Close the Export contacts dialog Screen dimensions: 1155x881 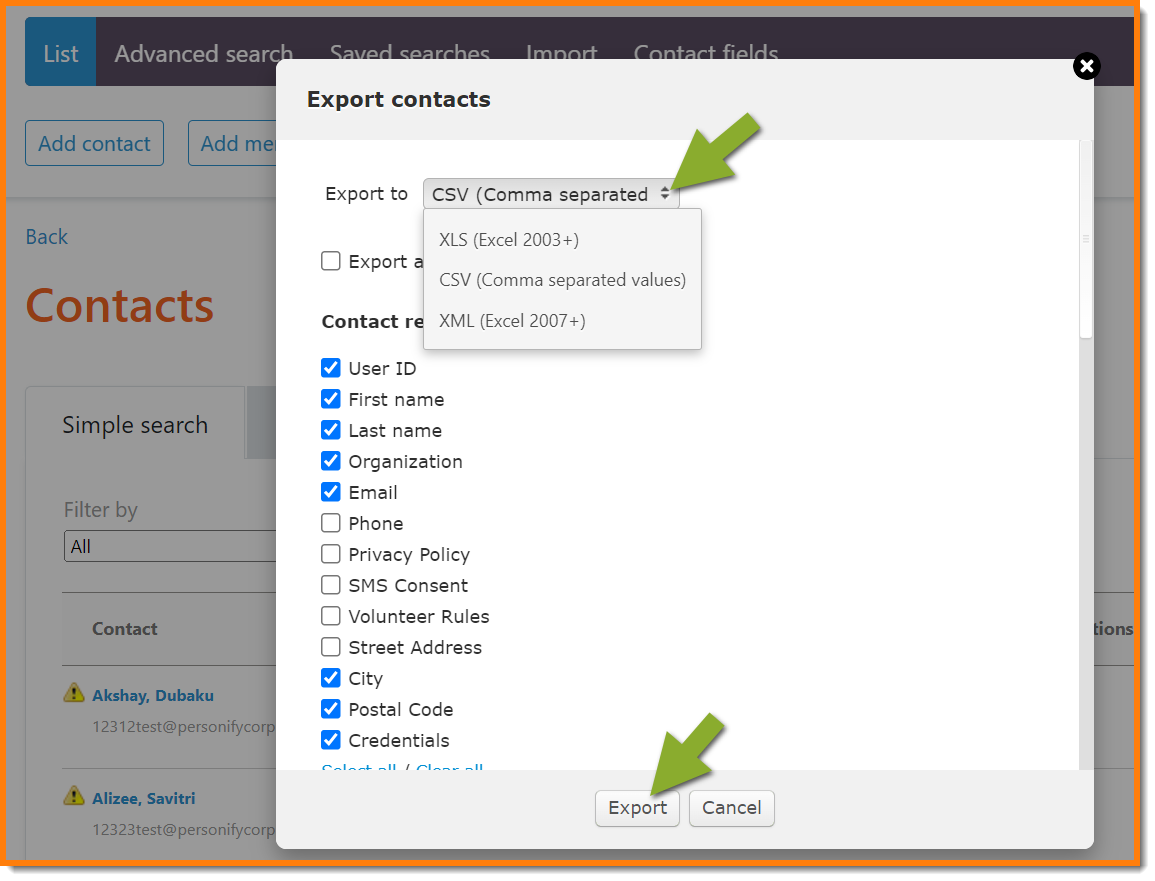pos(1086,66)
